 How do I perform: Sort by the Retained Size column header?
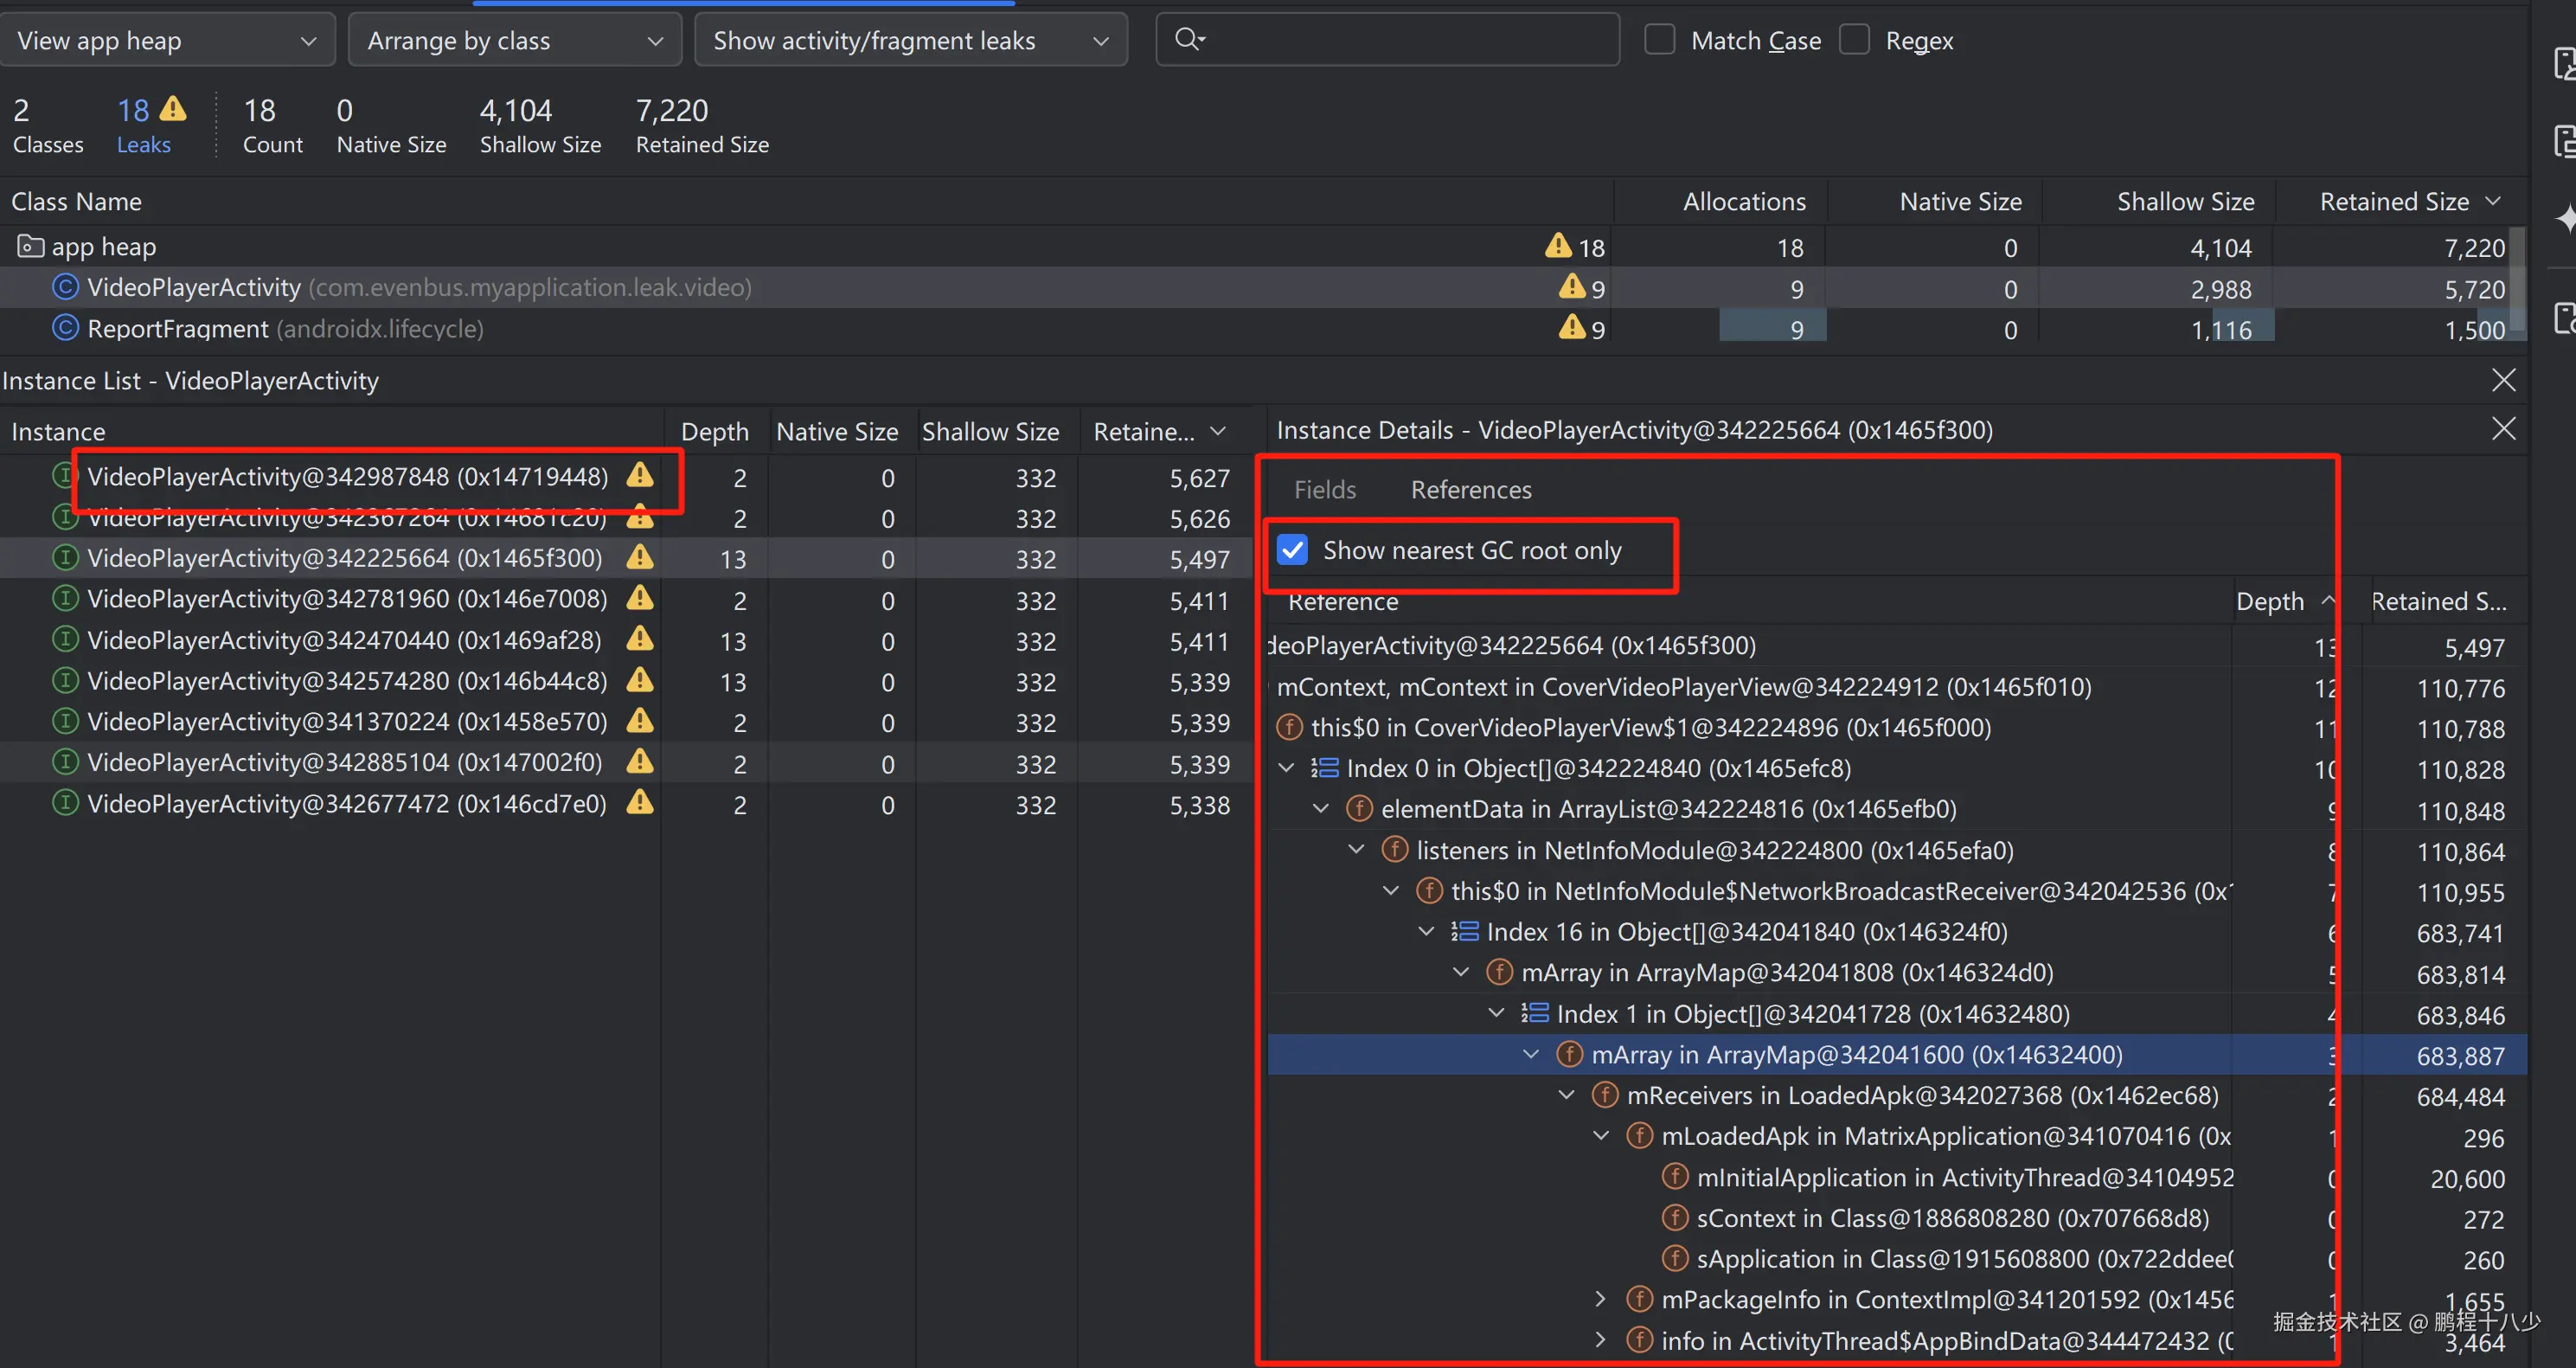click(2394, 202)
